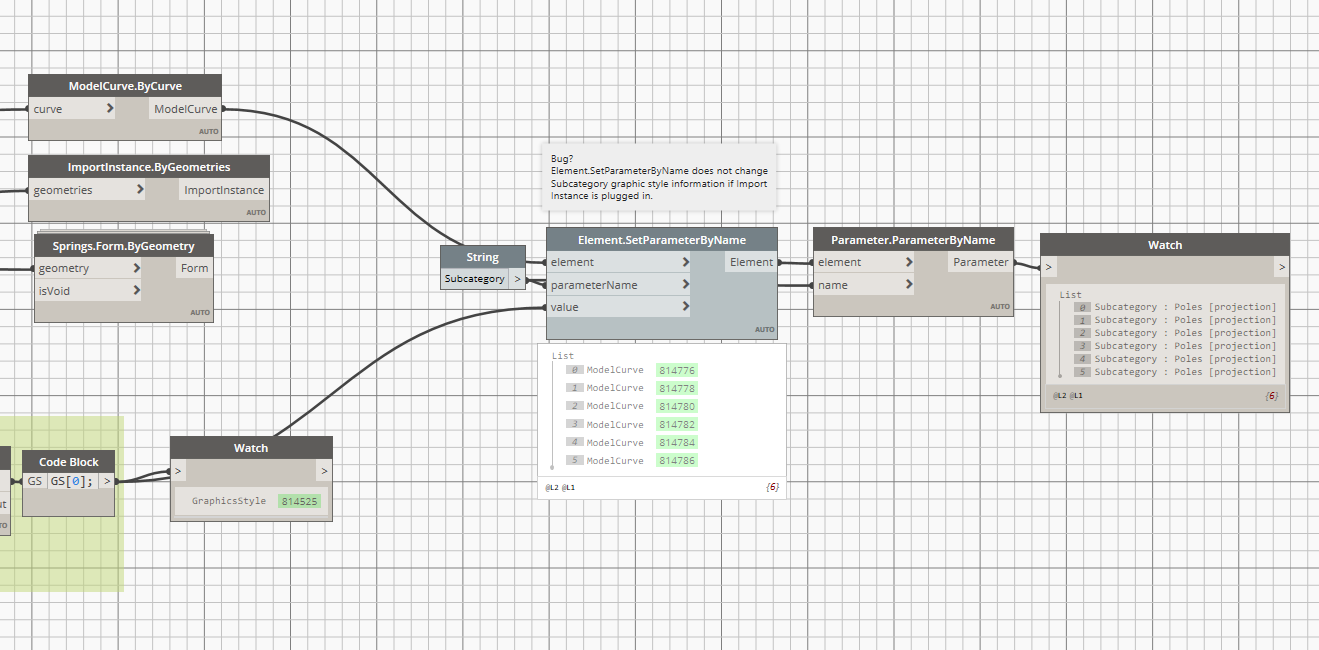The width and height of the screenshot is (1319, 650).
Task: Click element ID 814782 in preview list
Action: point(677,424)
